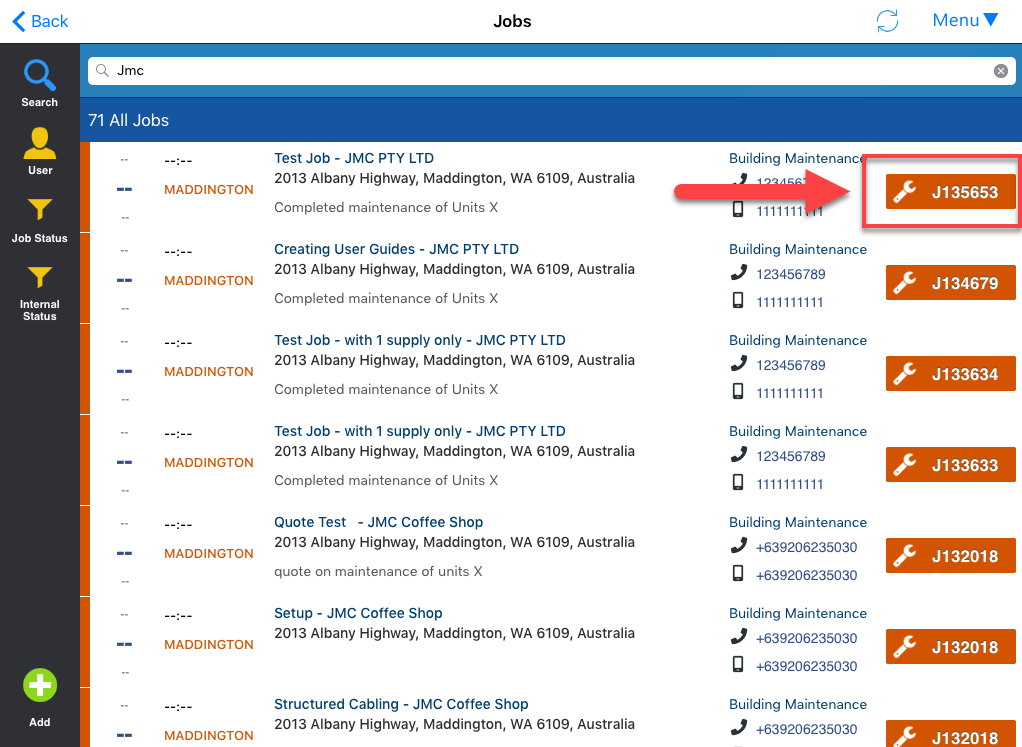1022x747 pixels.
Task: Go Back to previous screen
Action: 40,21
